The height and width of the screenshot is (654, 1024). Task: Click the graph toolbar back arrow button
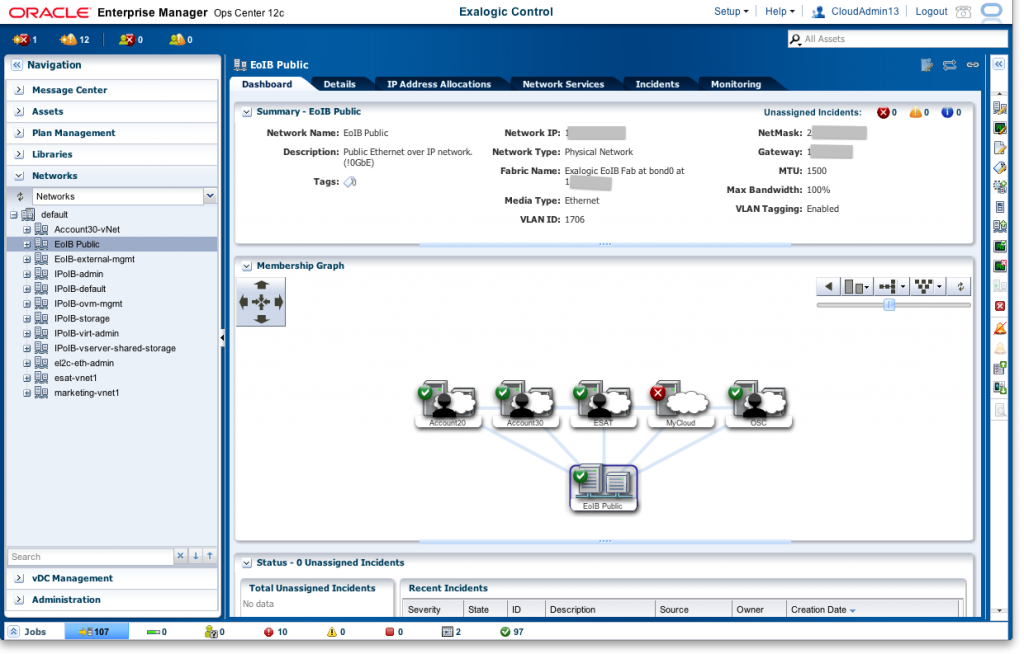point(828,286)
